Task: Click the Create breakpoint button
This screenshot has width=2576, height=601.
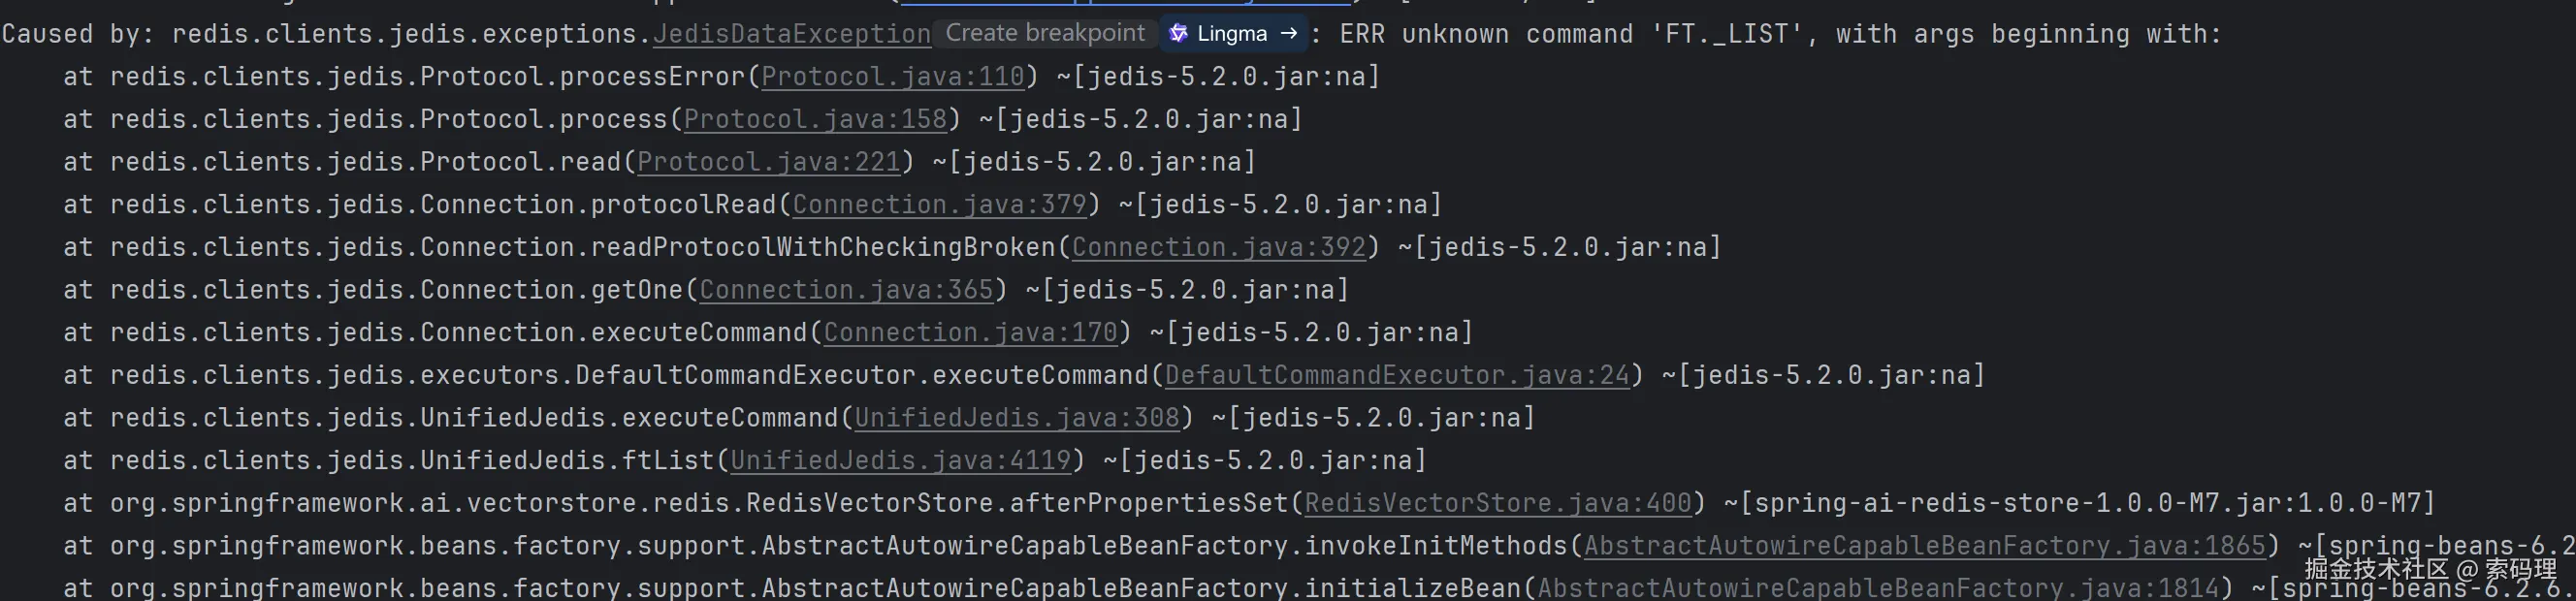Action: [x=1045, y=33]
